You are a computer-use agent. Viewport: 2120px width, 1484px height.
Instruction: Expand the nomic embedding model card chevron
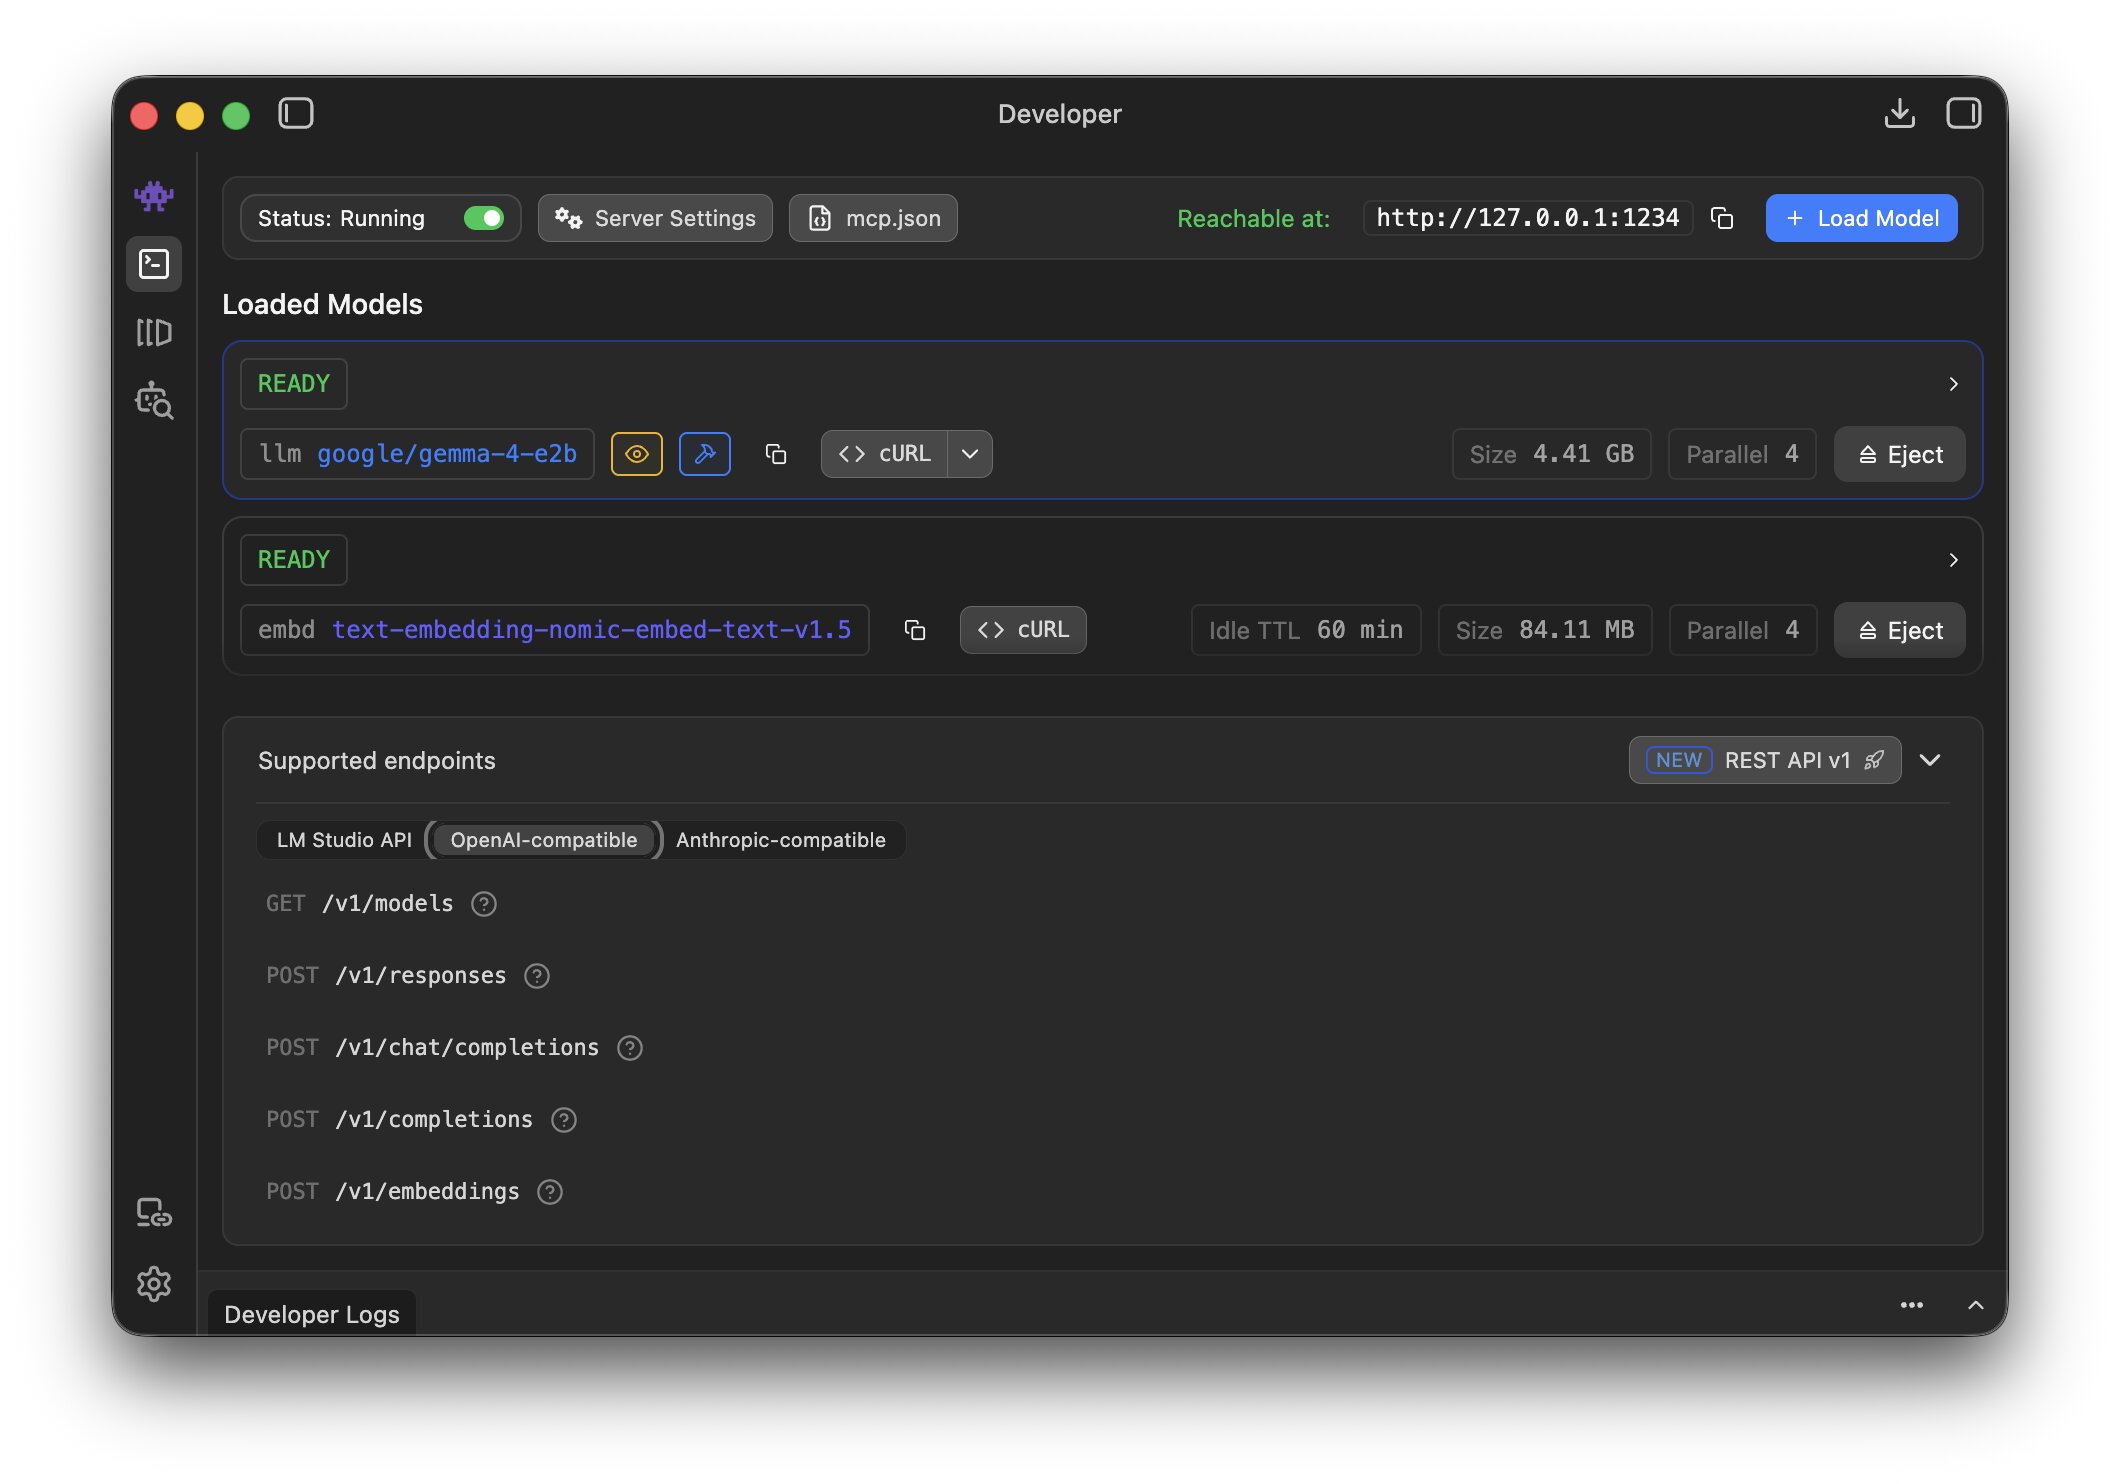pyautogui.click(x=1953, y=560)
